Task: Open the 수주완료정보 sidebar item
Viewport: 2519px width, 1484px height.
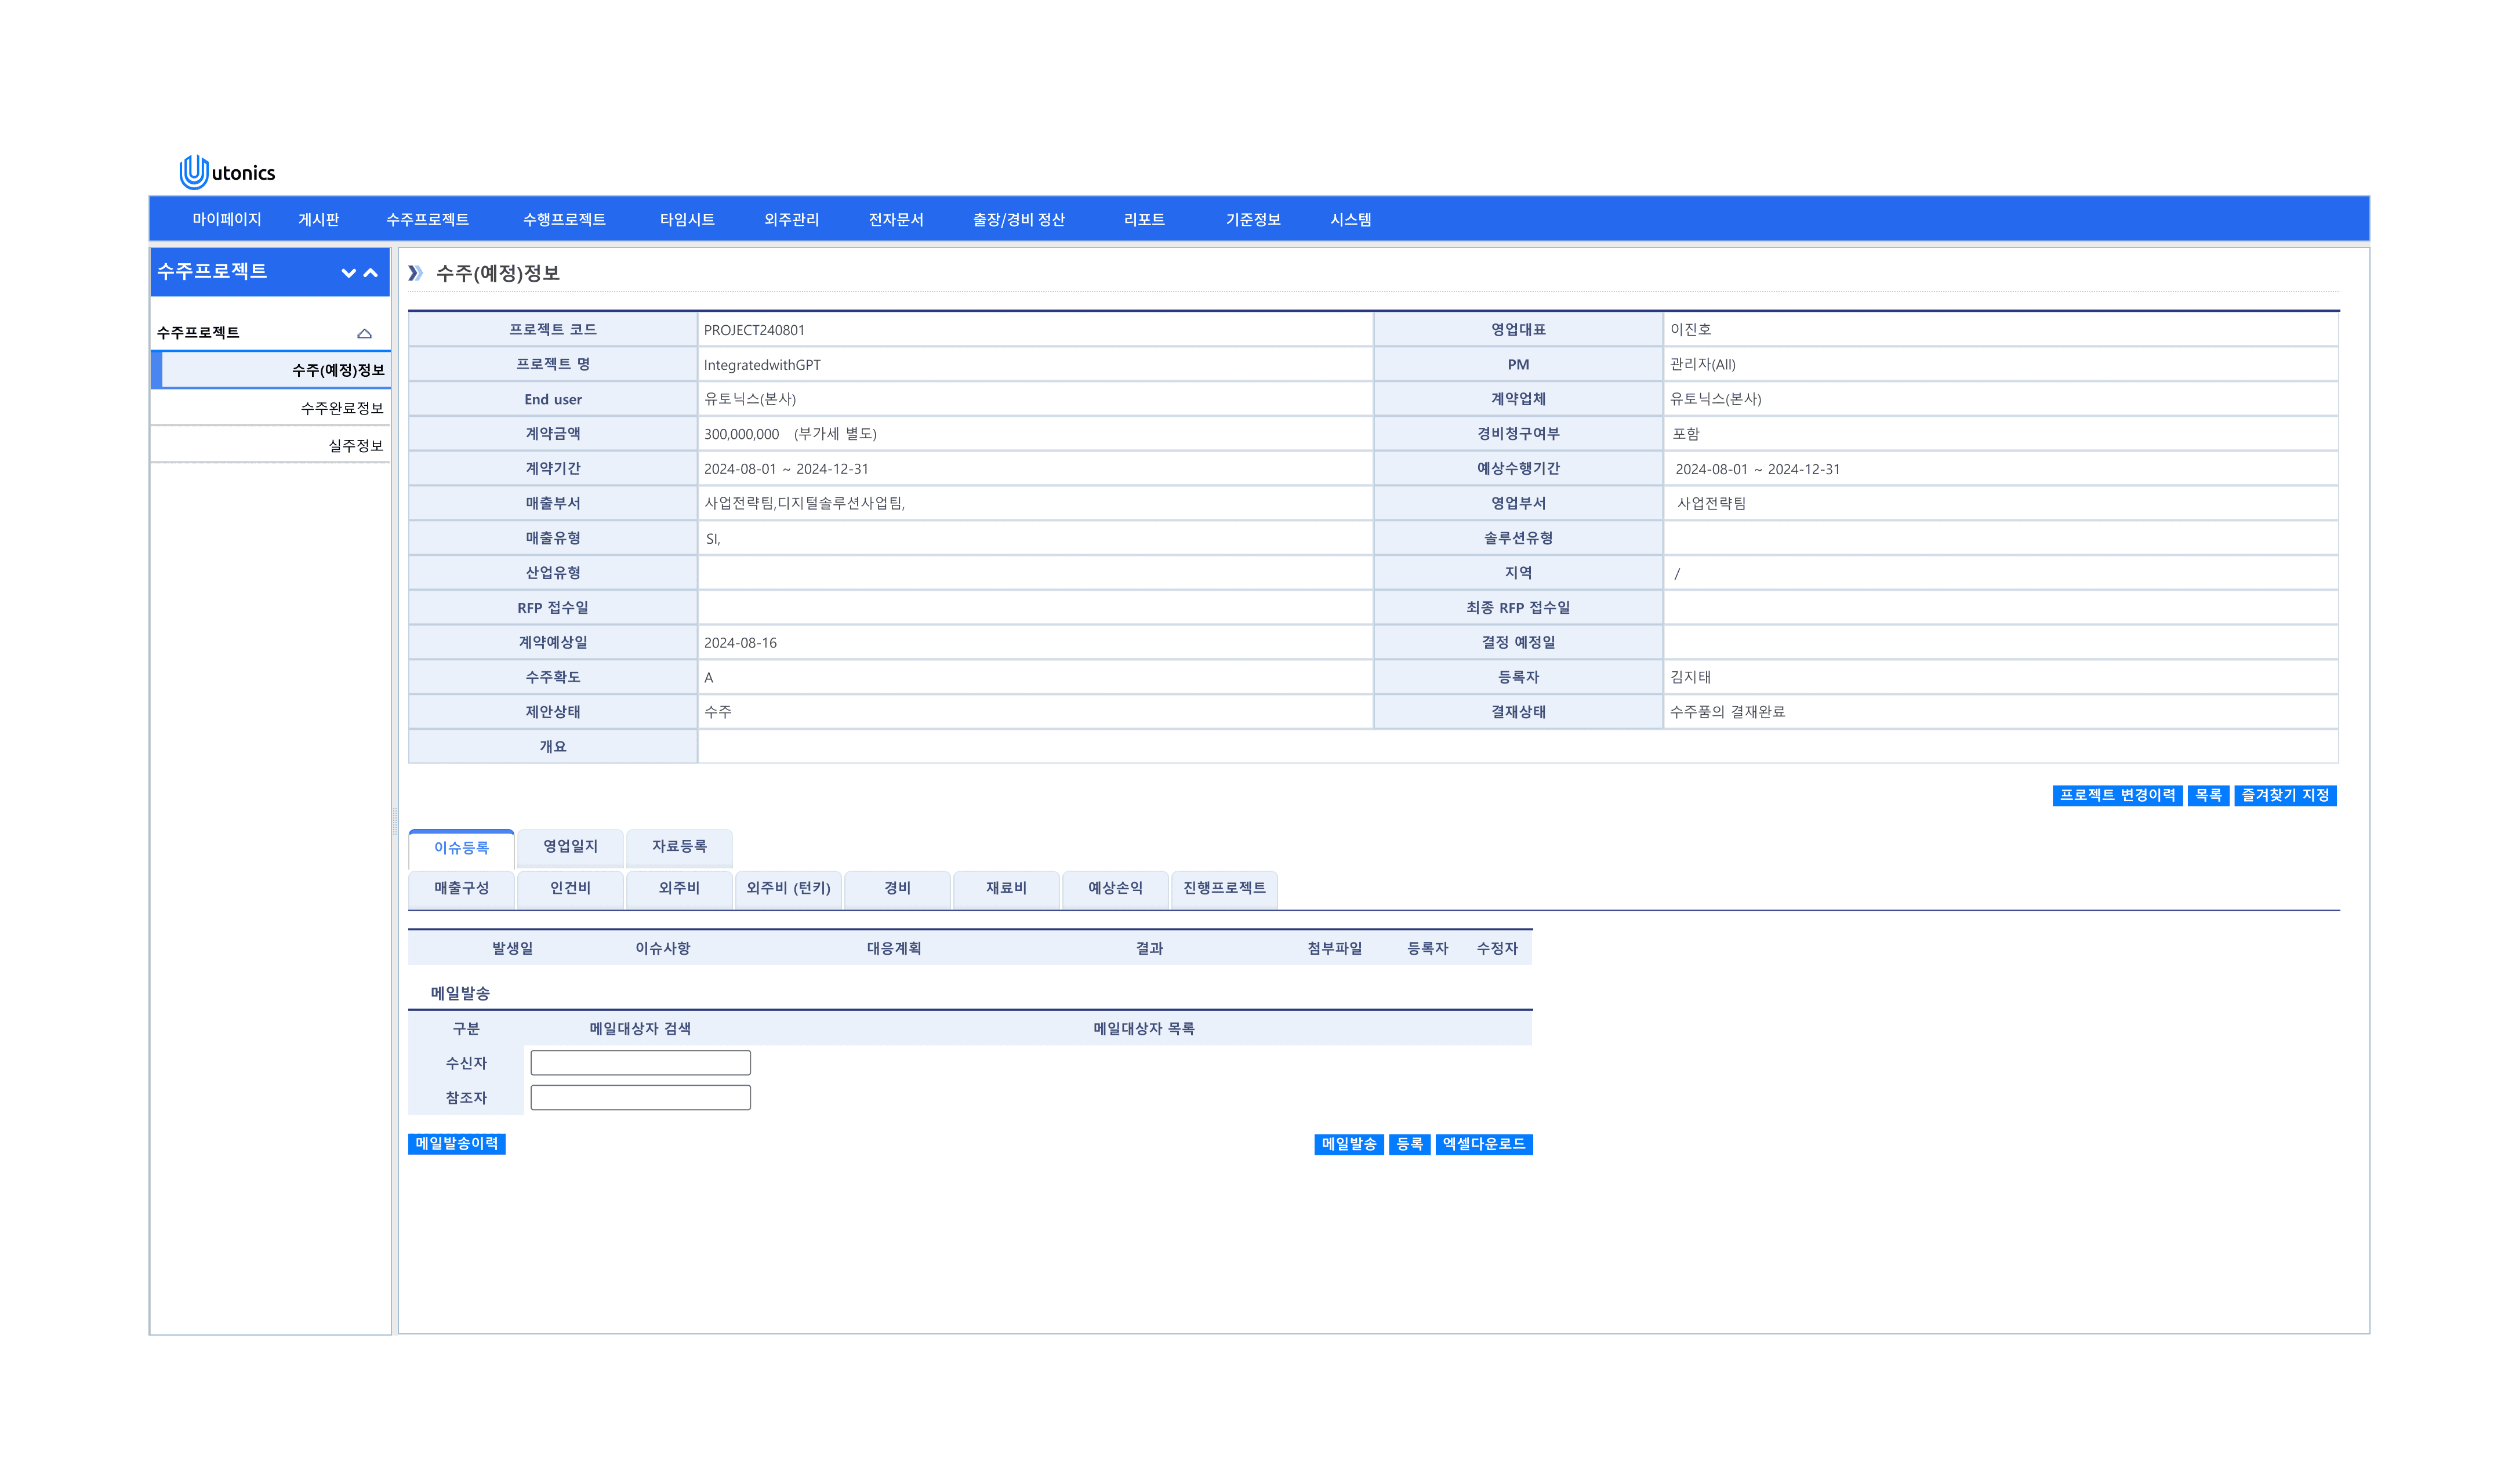Action: tap(342, 408)
